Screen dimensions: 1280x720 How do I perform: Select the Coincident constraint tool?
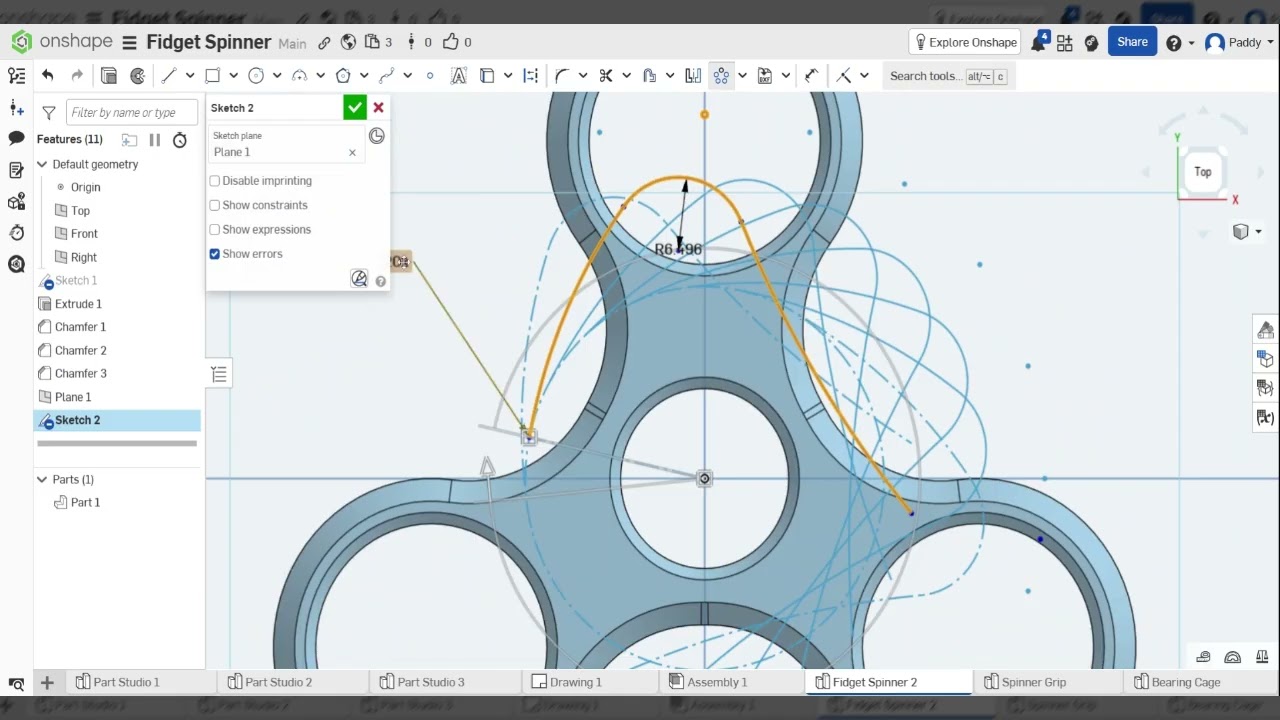coord(844,76)
